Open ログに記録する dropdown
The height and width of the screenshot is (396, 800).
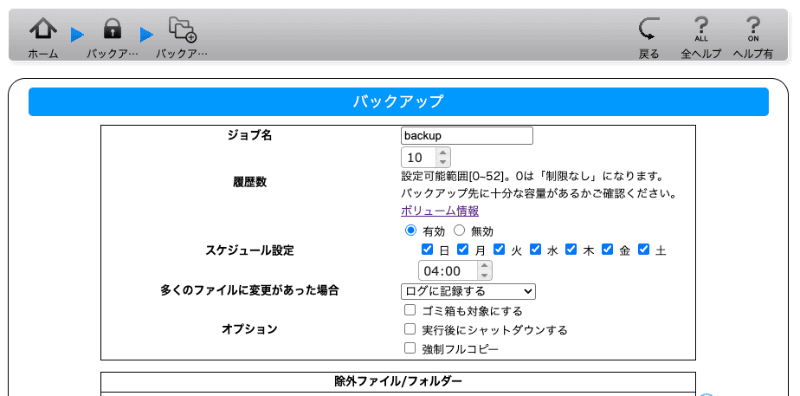click(x=468, y=291)
